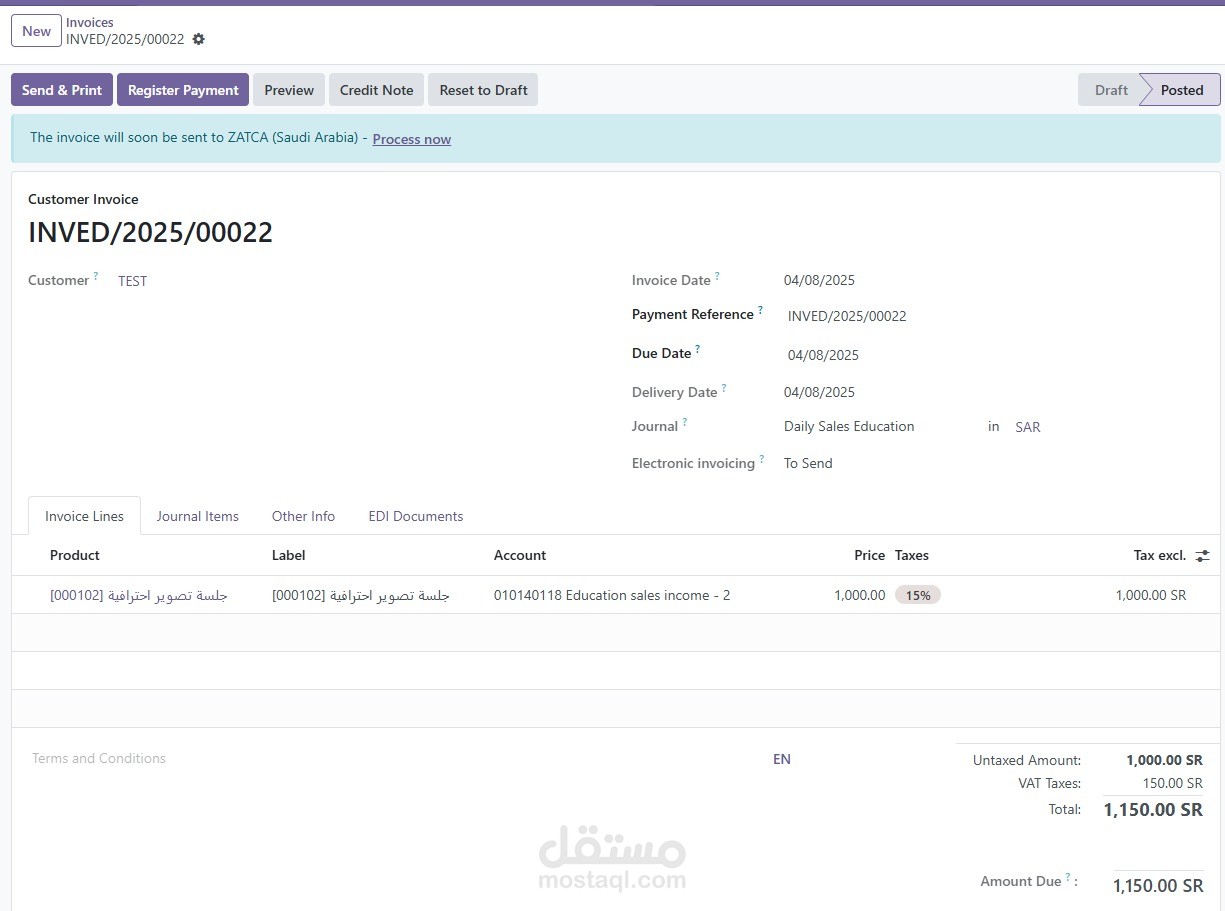Switch to Journal Items tab
This screenshot has height=911, width=1225.
(198, 516)
